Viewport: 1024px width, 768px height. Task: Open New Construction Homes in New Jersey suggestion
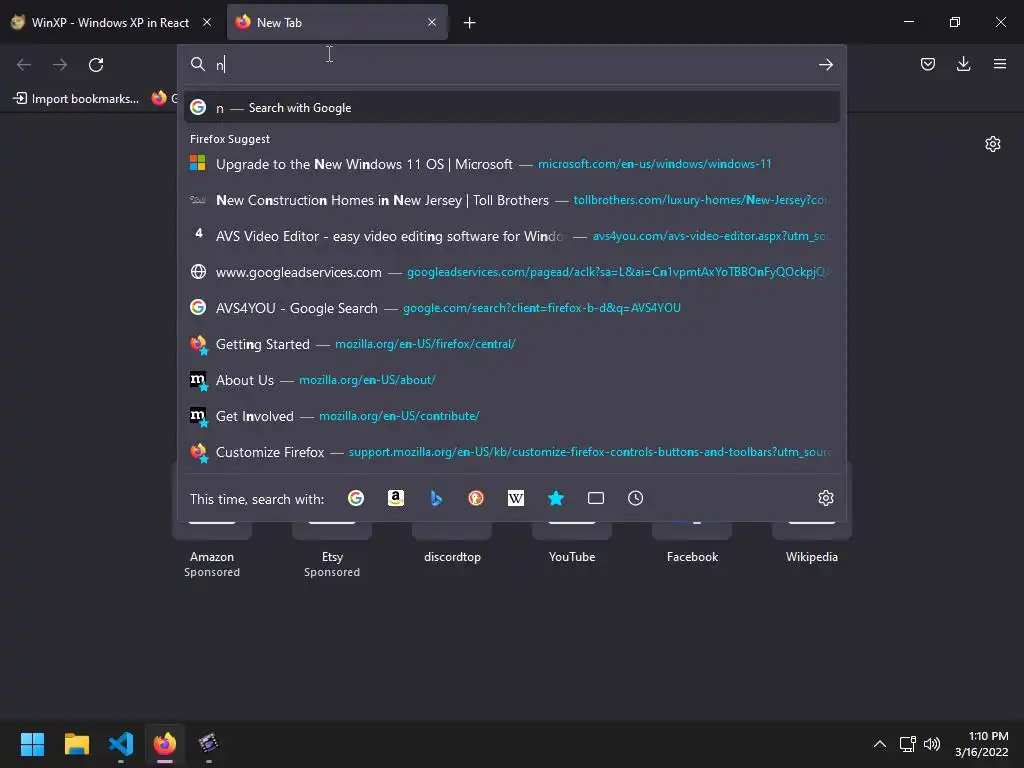[512, 200]
